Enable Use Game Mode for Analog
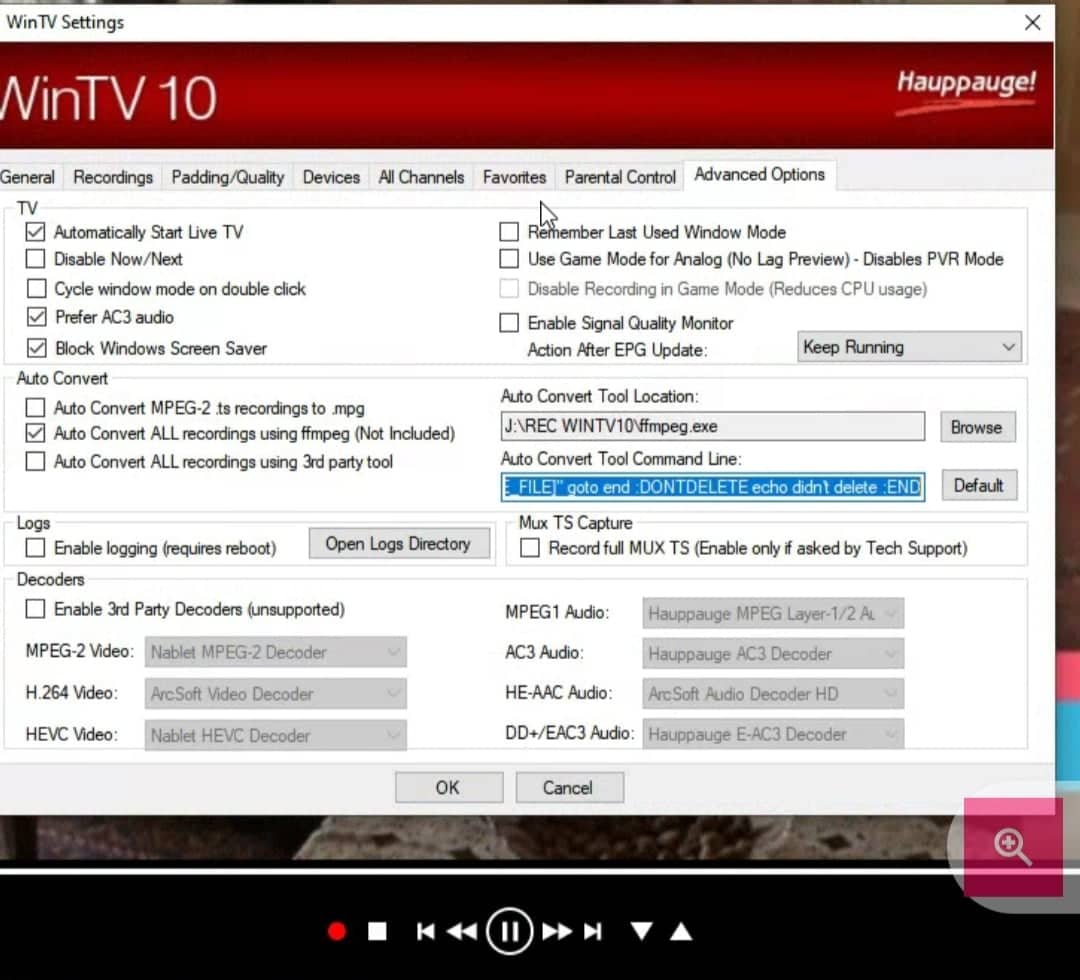The image size is (1080, 980). tap(509, 259)
